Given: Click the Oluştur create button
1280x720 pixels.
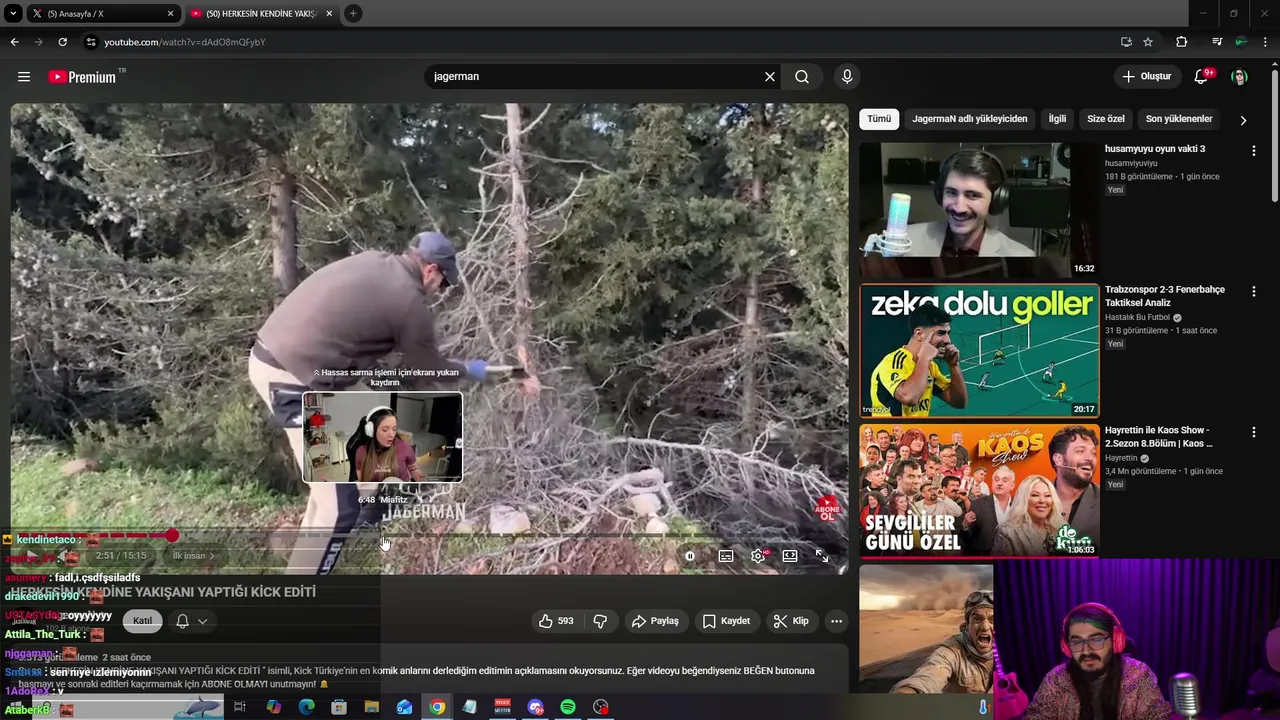Looking at the screenshot, I should (x=1146, y=77).
